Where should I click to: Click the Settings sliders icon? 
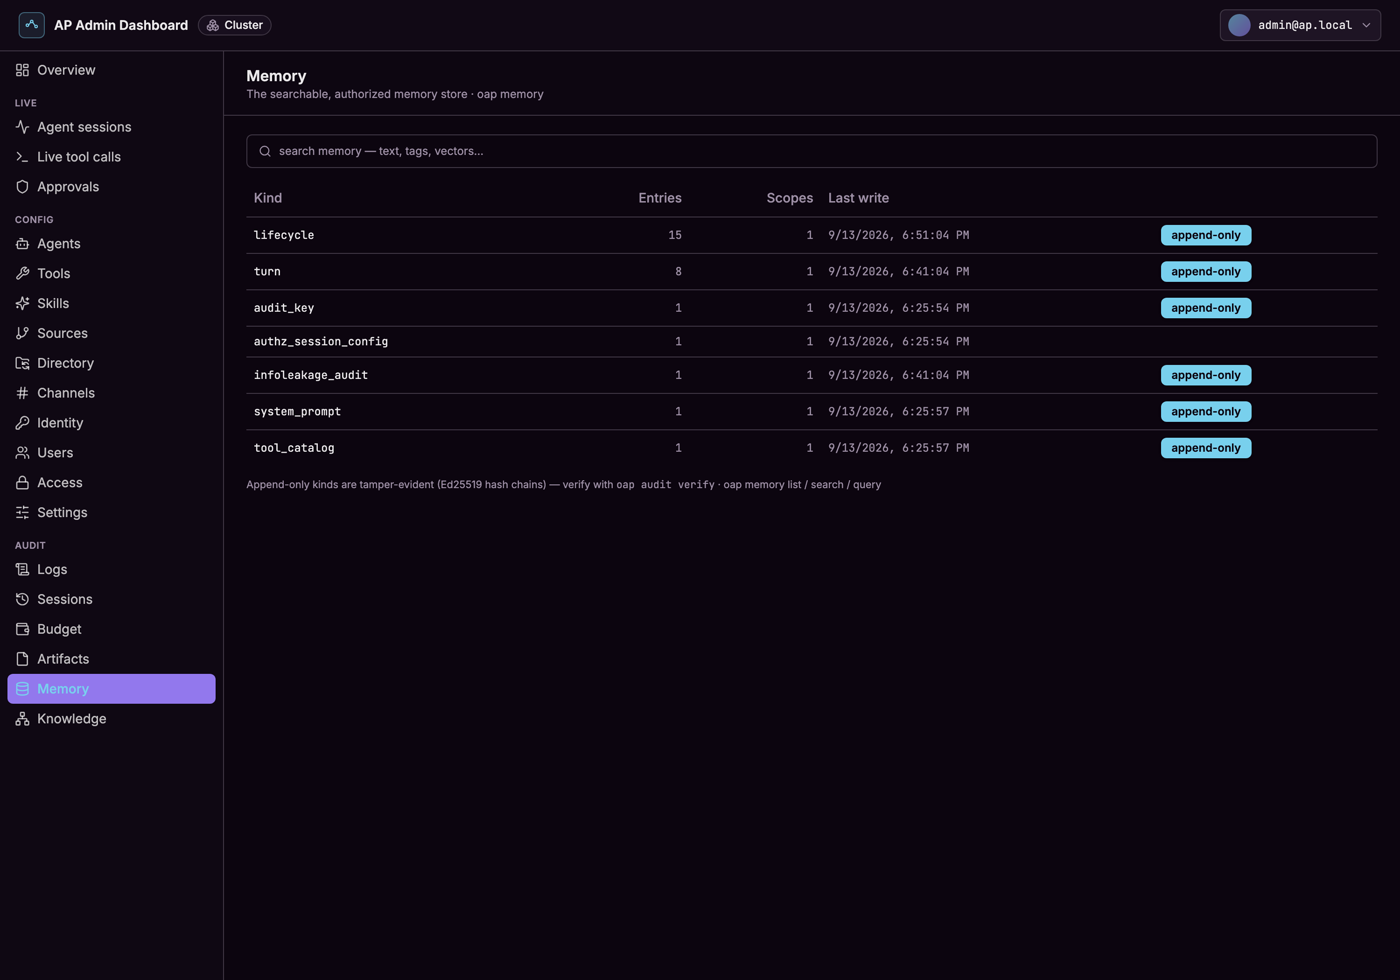click(x=22, y=514)
